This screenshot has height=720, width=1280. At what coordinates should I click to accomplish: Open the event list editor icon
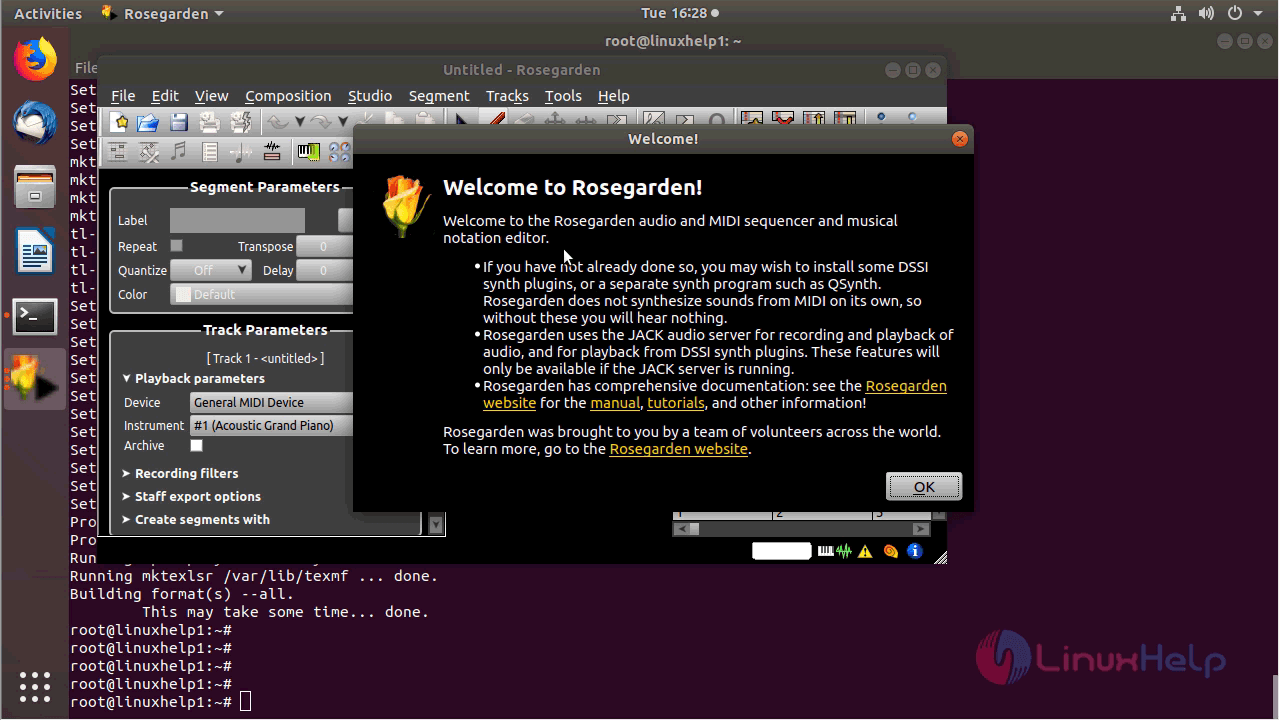tap(210, 152)
